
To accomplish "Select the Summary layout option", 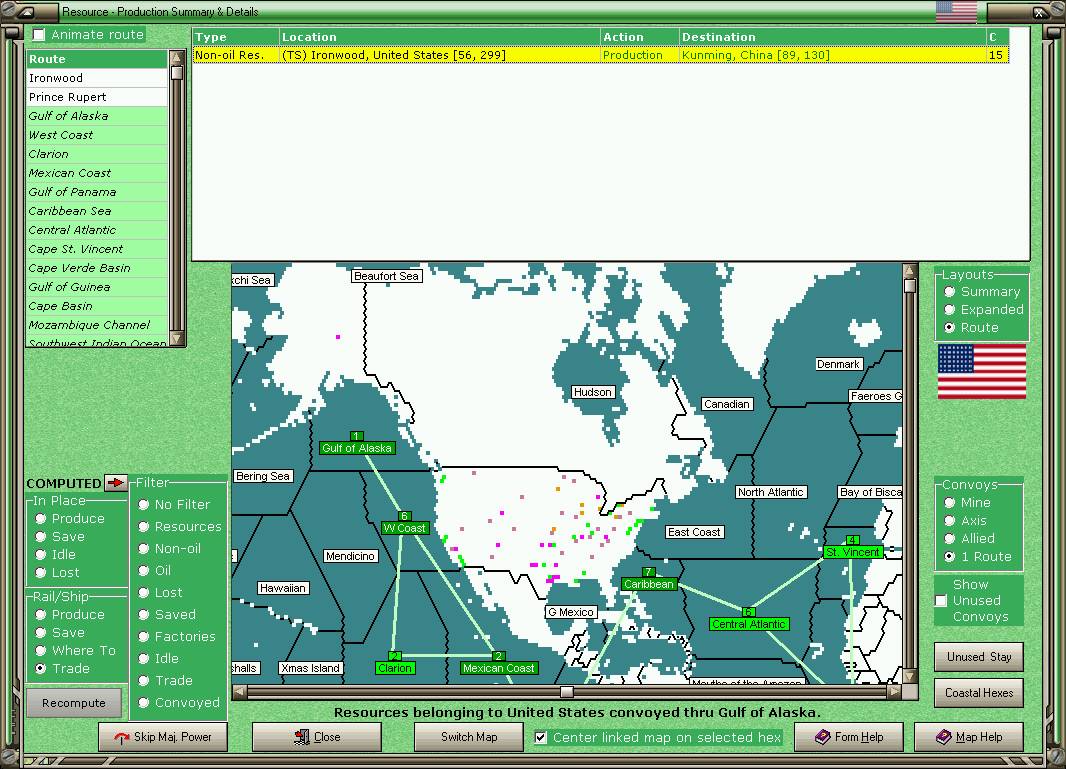I will tap(950, 292).
